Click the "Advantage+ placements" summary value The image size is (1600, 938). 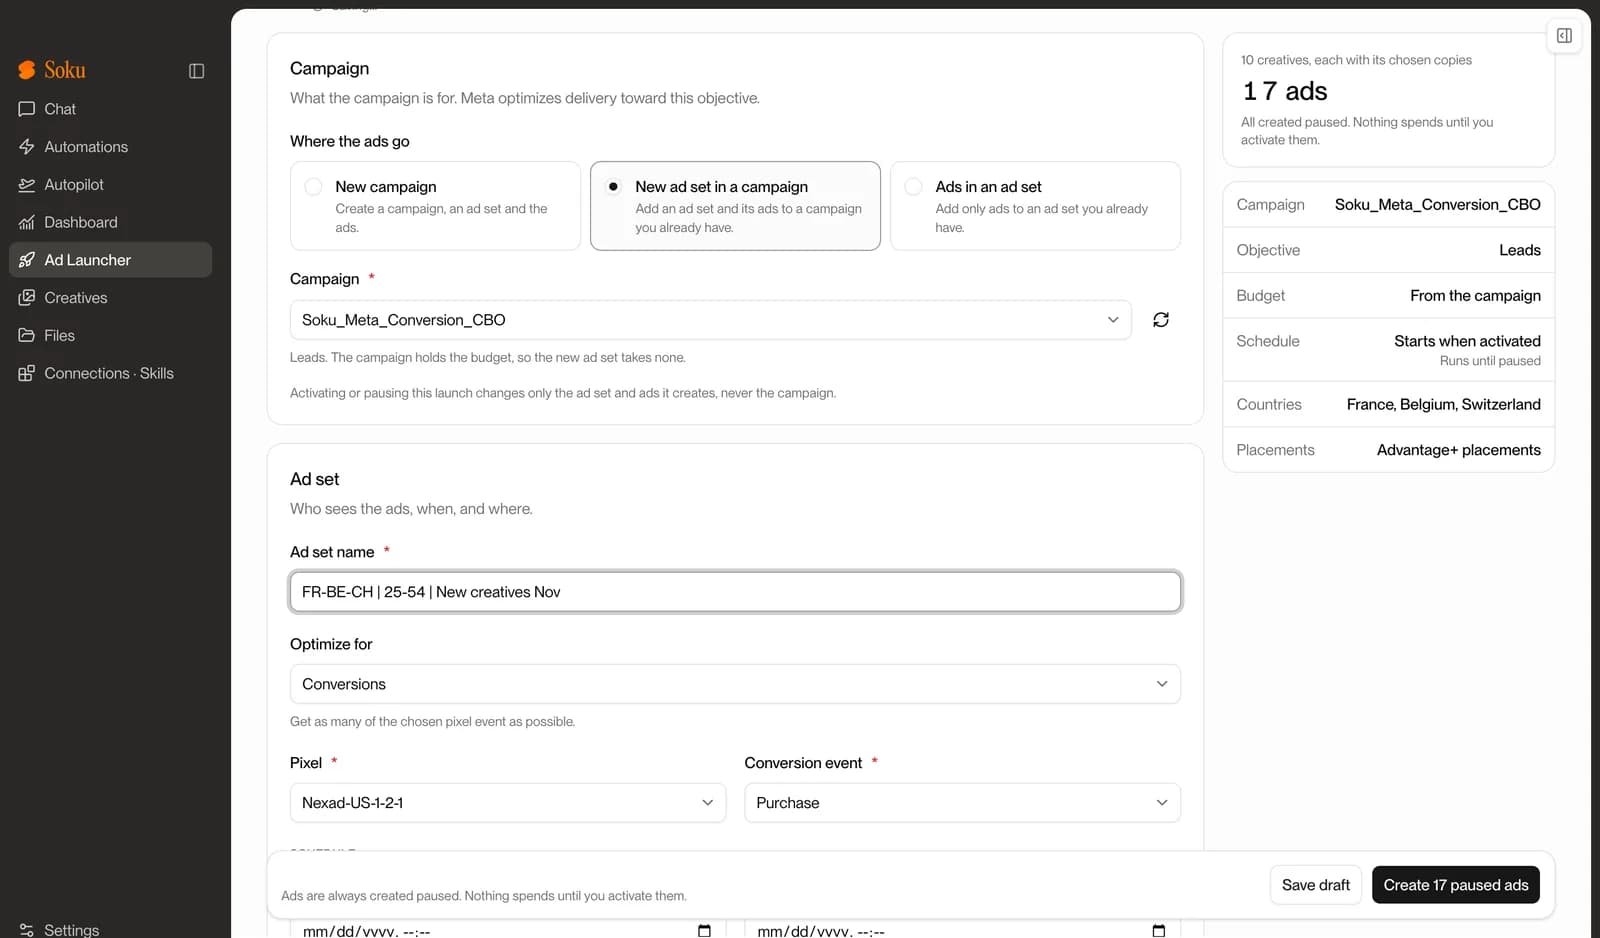point(1458,450)
